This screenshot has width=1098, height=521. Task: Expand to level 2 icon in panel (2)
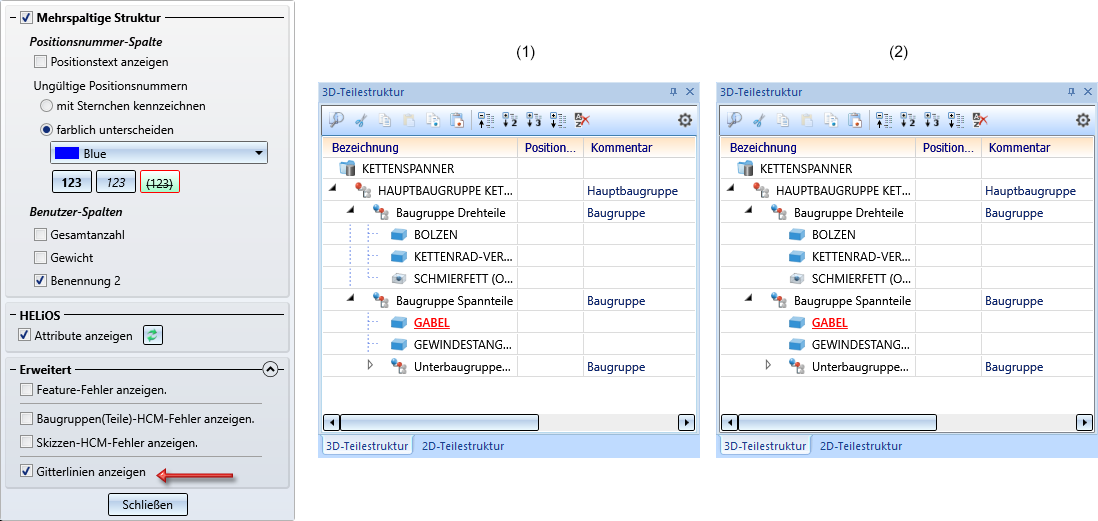[908, 120]
